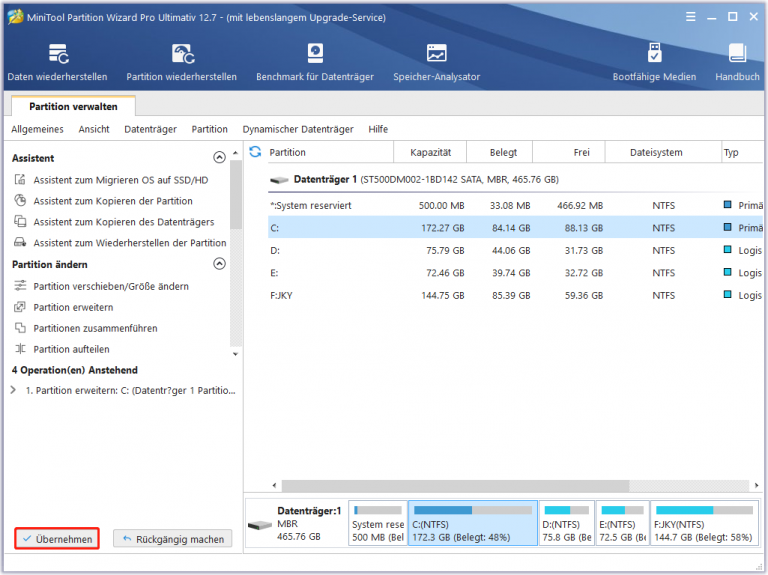The width and height of the screenshot is (768, 575).
Task: Sort by the Kapazität column header
Action: (x=430, y=152)
